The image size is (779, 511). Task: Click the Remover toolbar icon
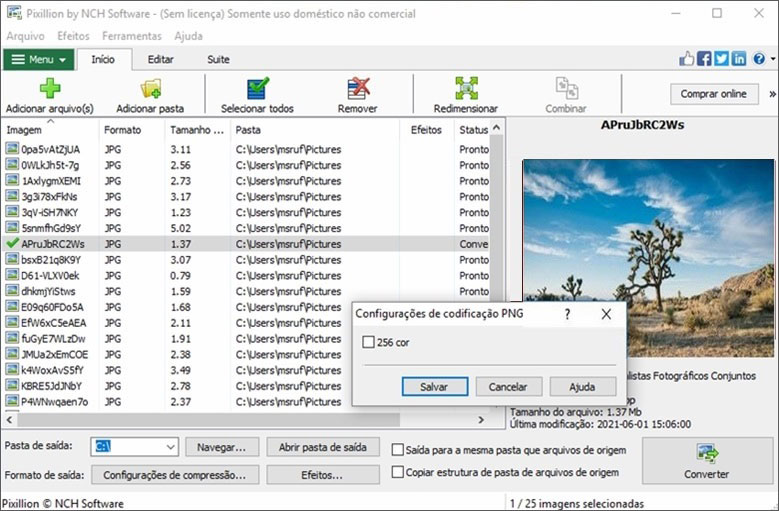point(358,88)
